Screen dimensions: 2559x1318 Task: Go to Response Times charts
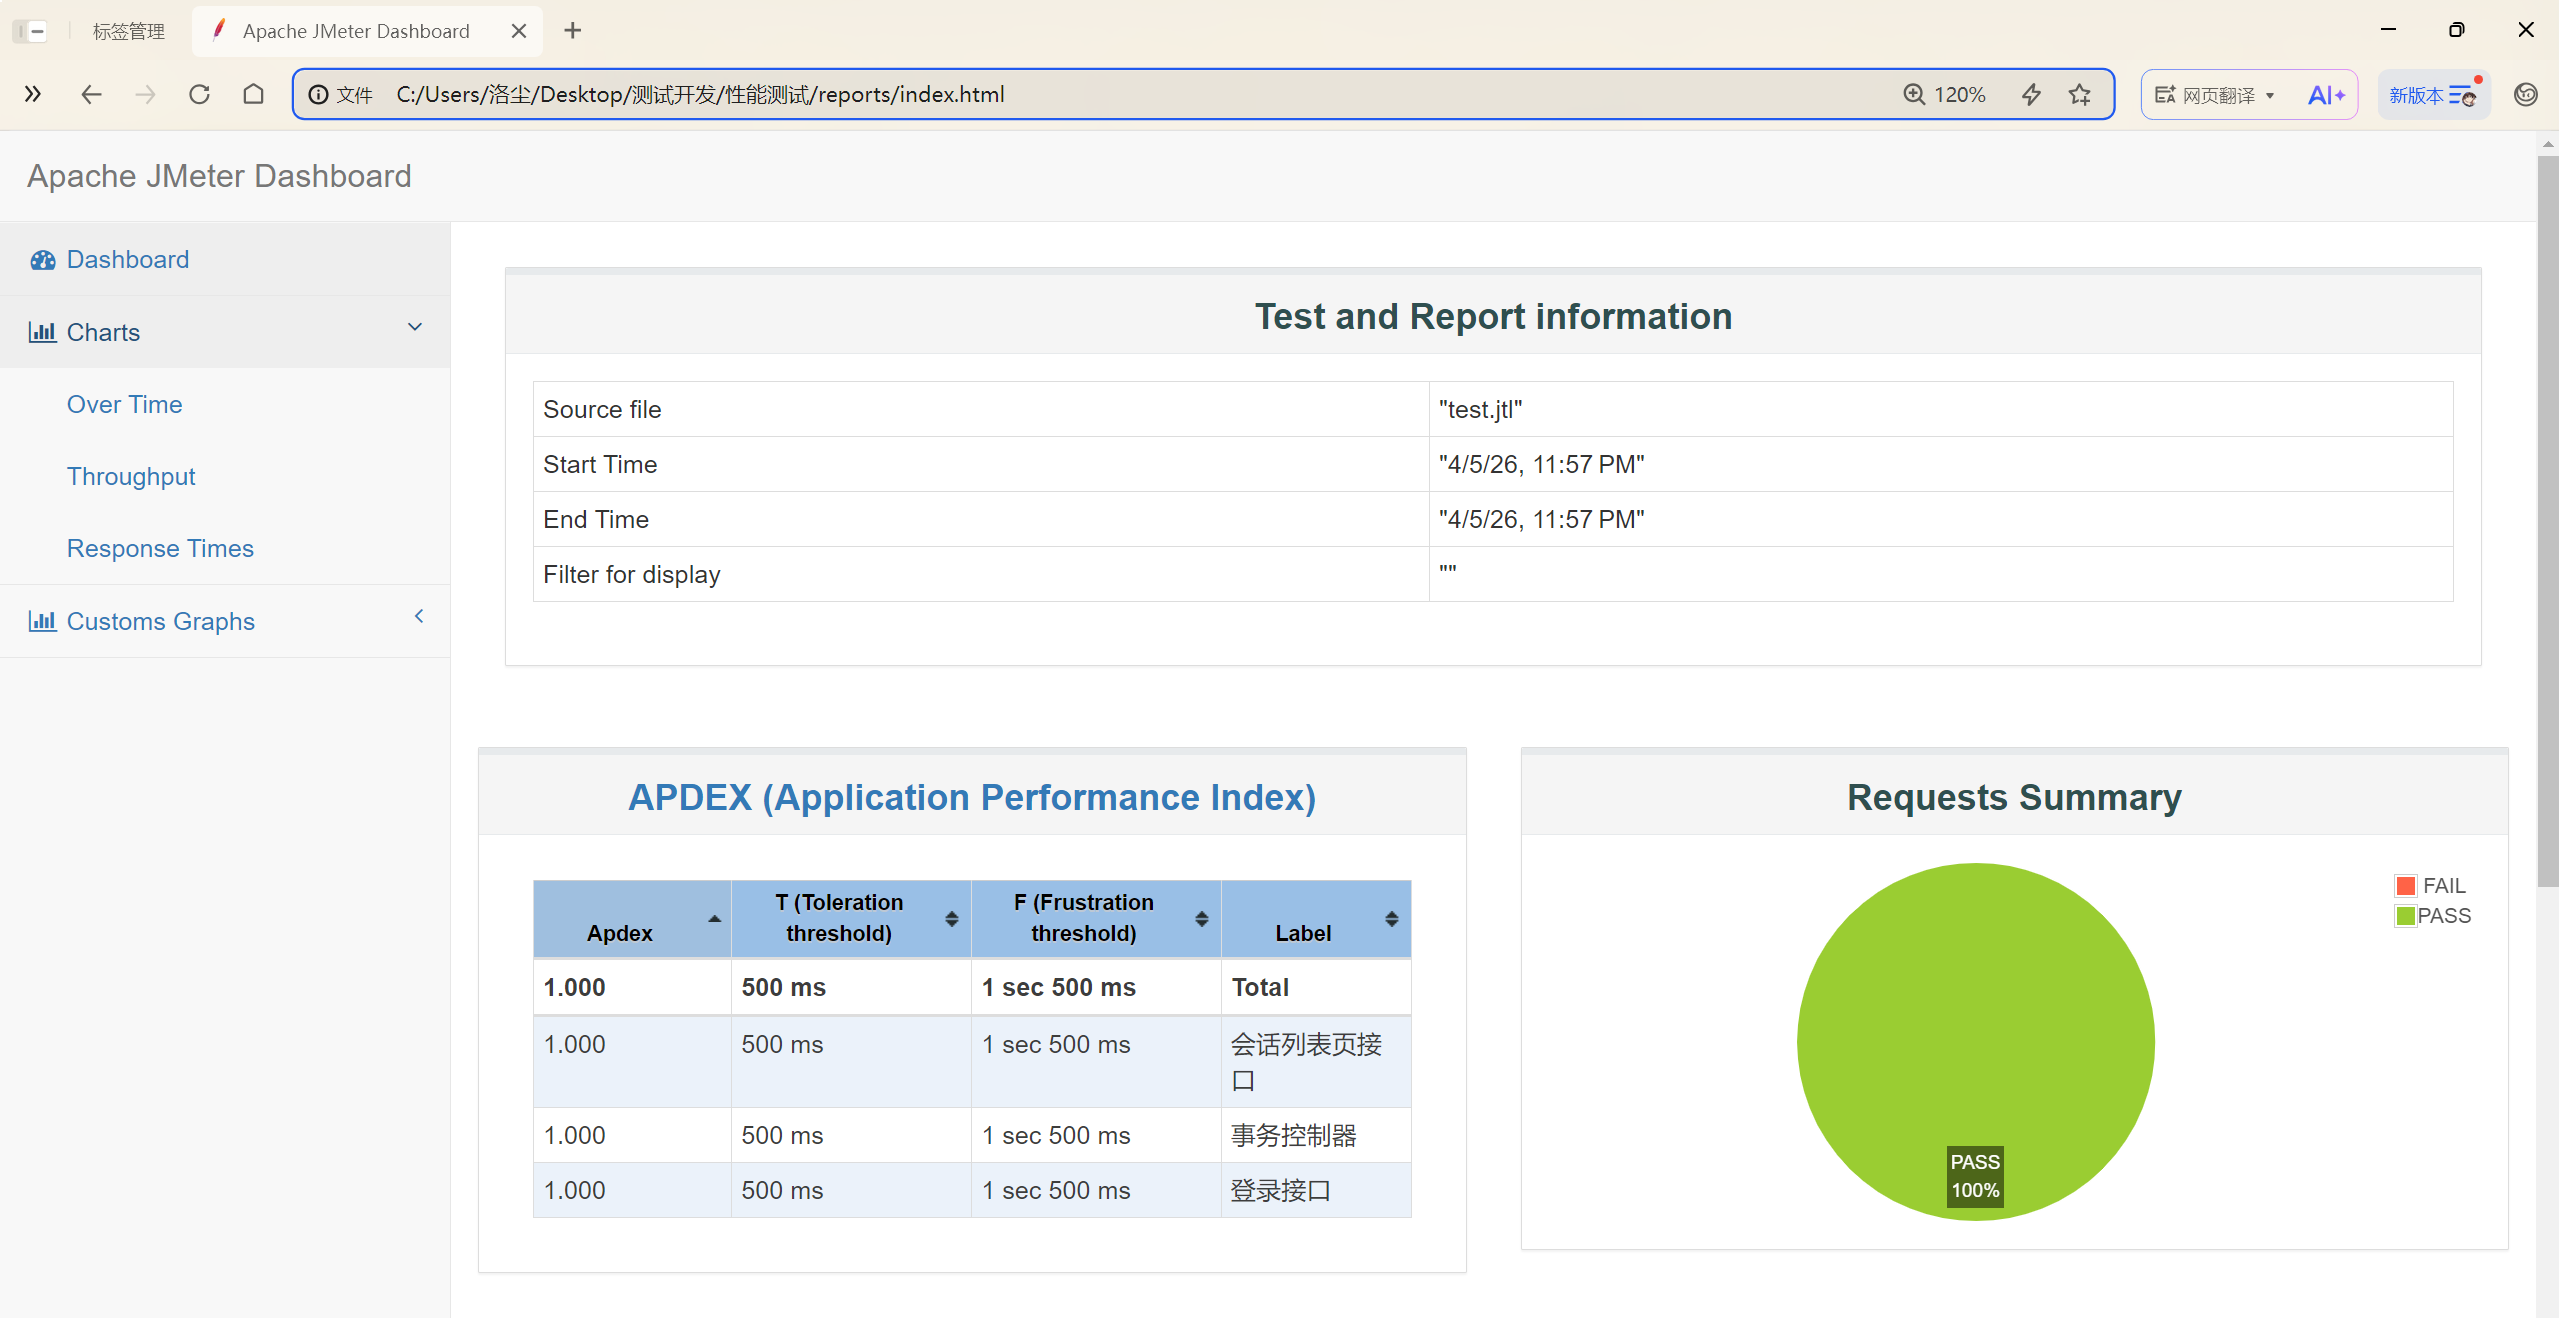pos(160,548)
